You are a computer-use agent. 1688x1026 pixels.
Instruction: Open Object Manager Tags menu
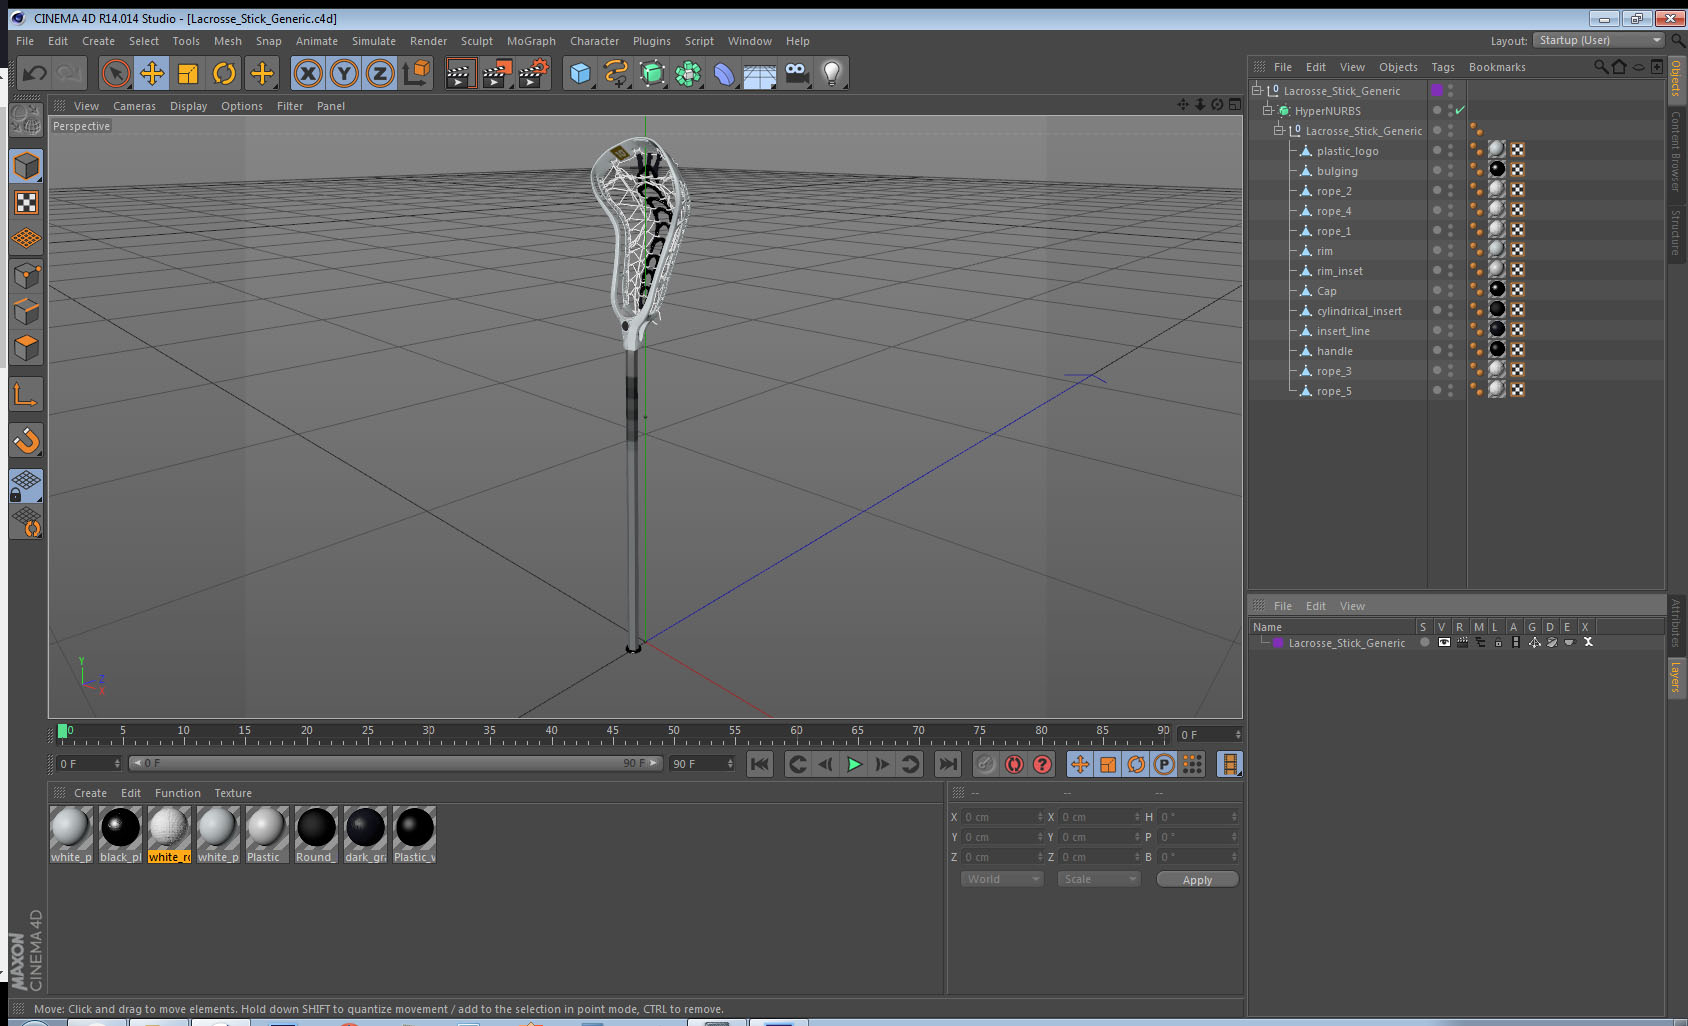tap(1443, 67)
